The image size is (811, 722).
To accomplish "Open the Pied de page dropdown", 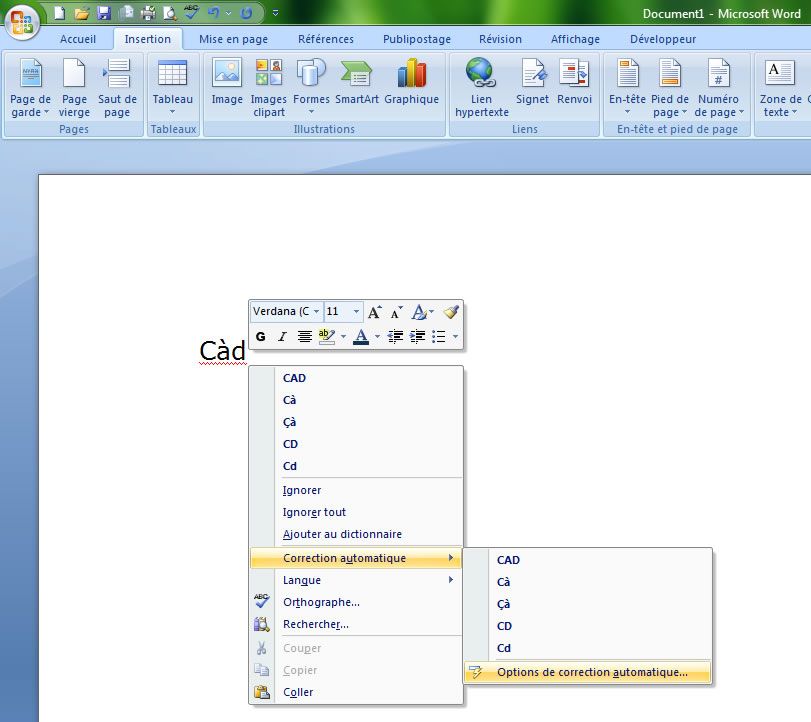I will 669,88.
